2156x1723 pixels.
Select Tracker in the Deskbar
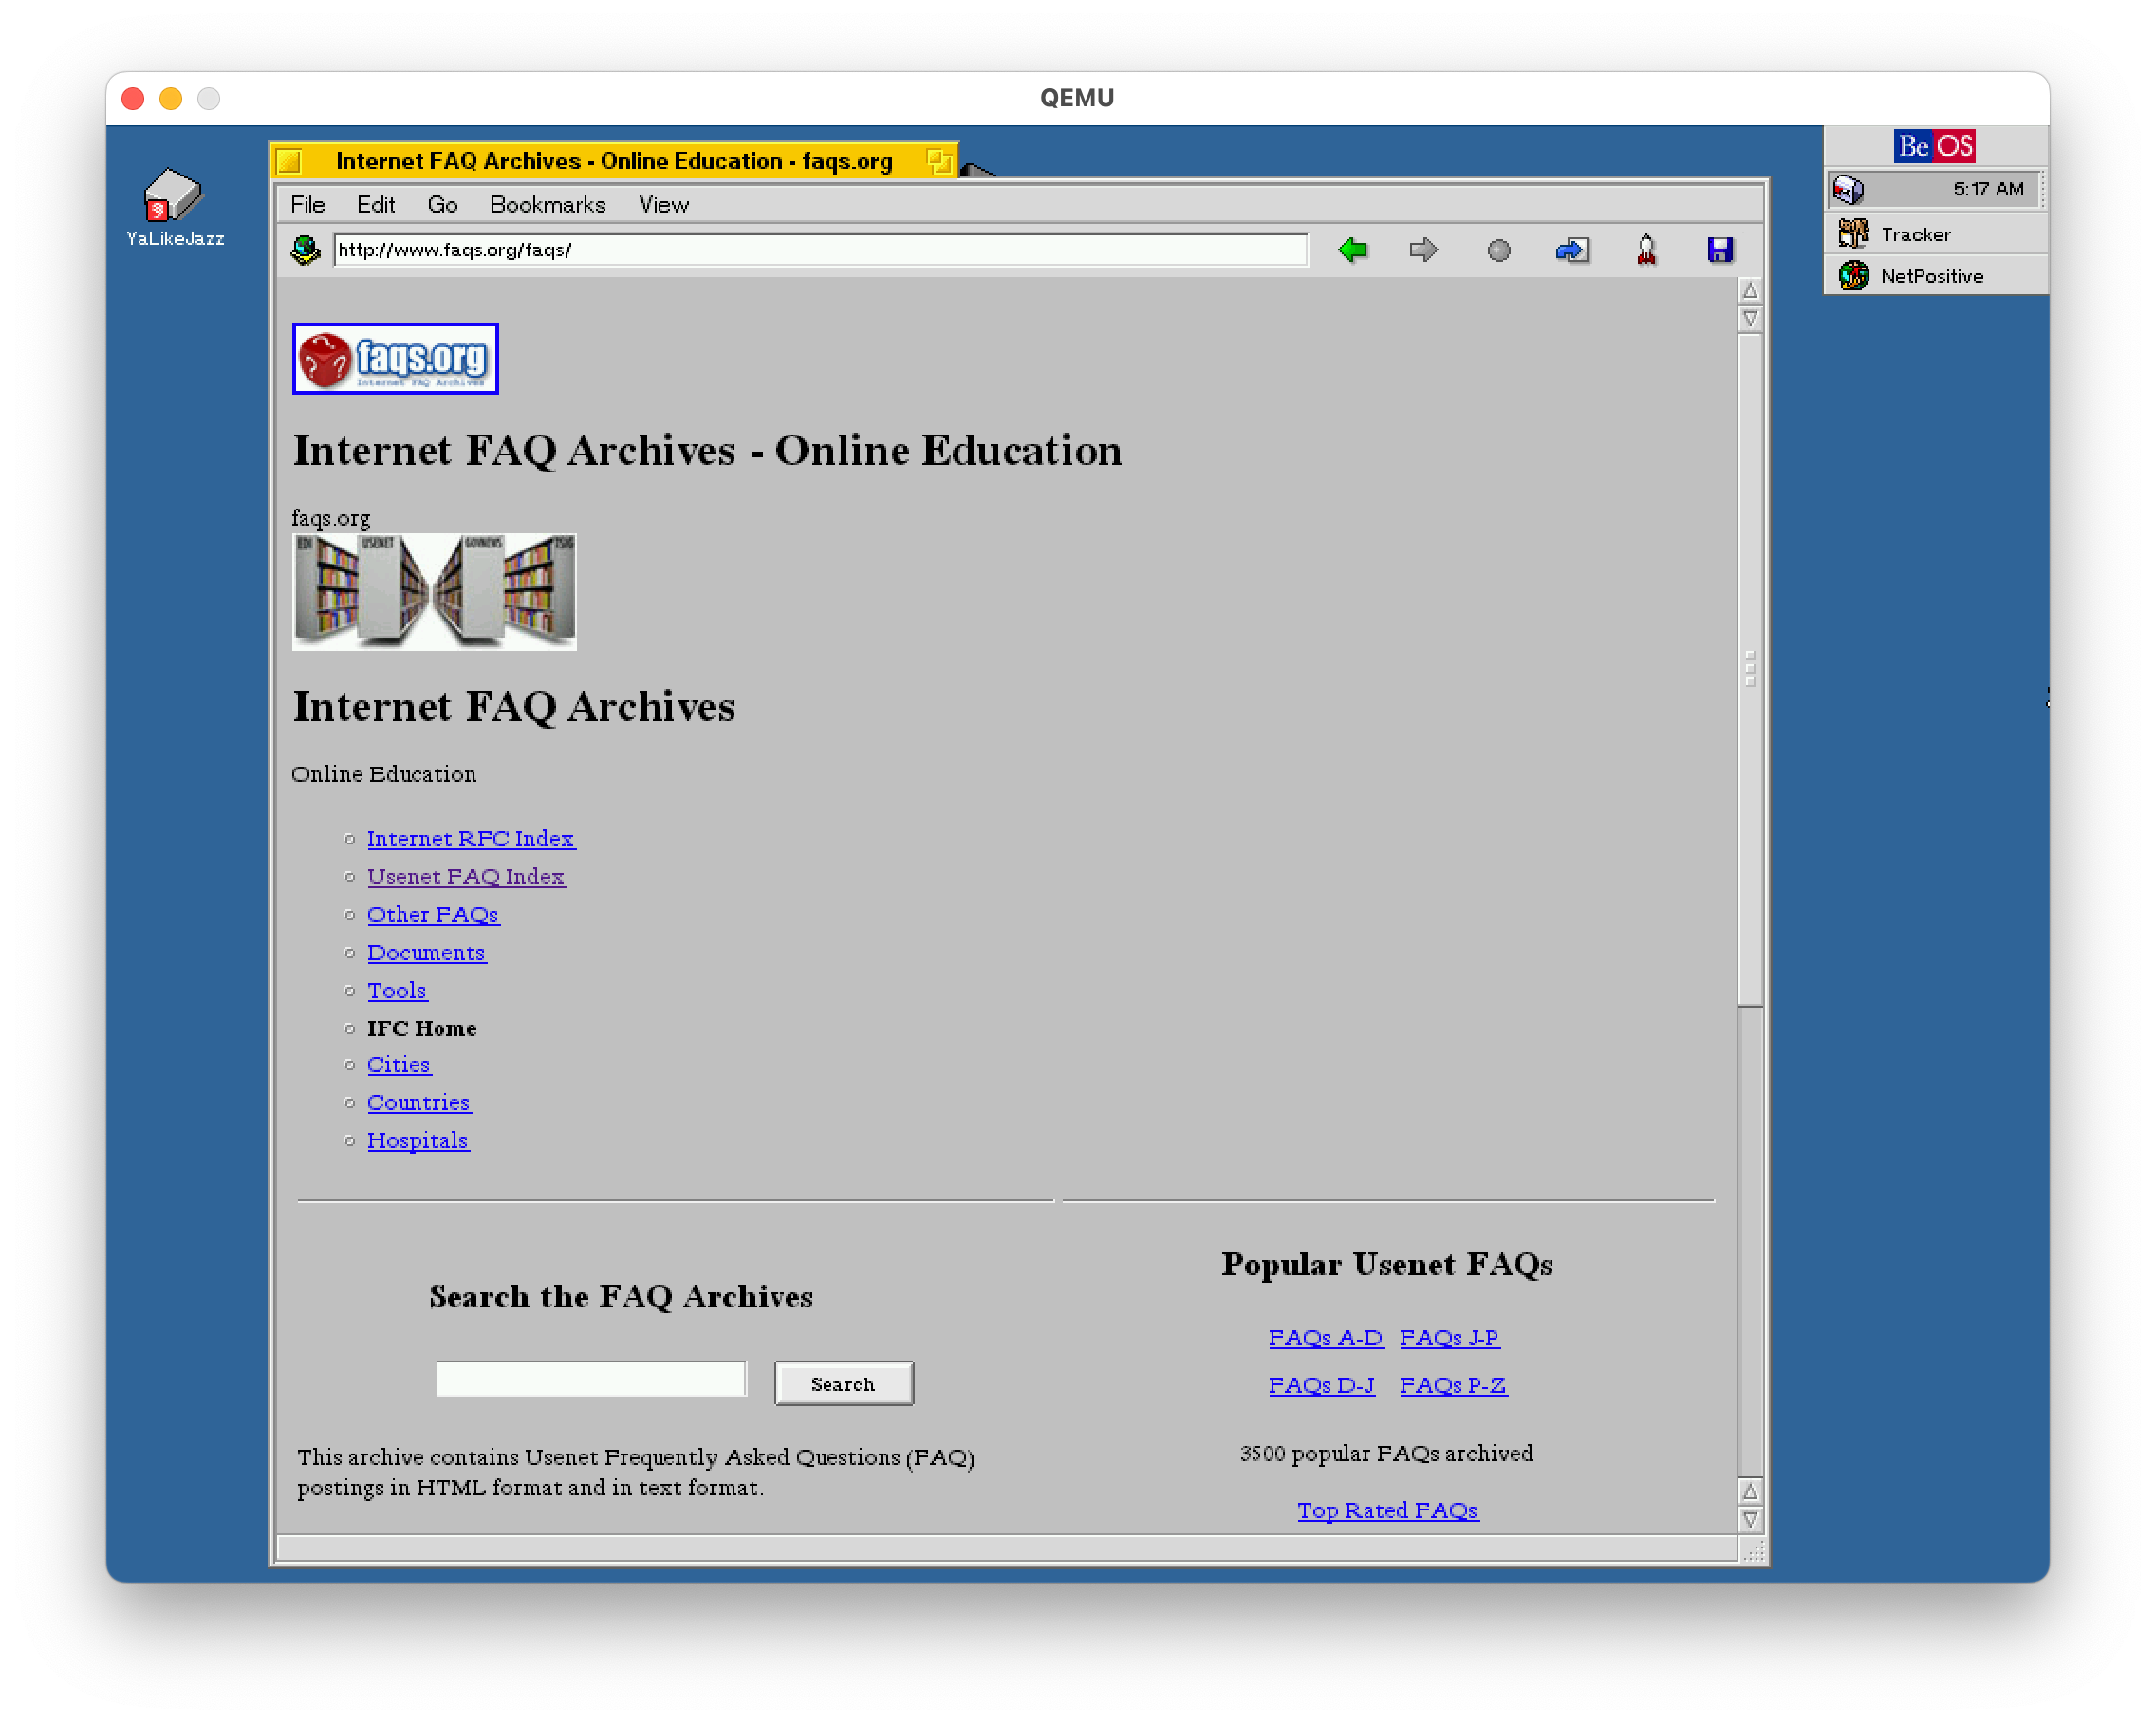[1915, 234]
